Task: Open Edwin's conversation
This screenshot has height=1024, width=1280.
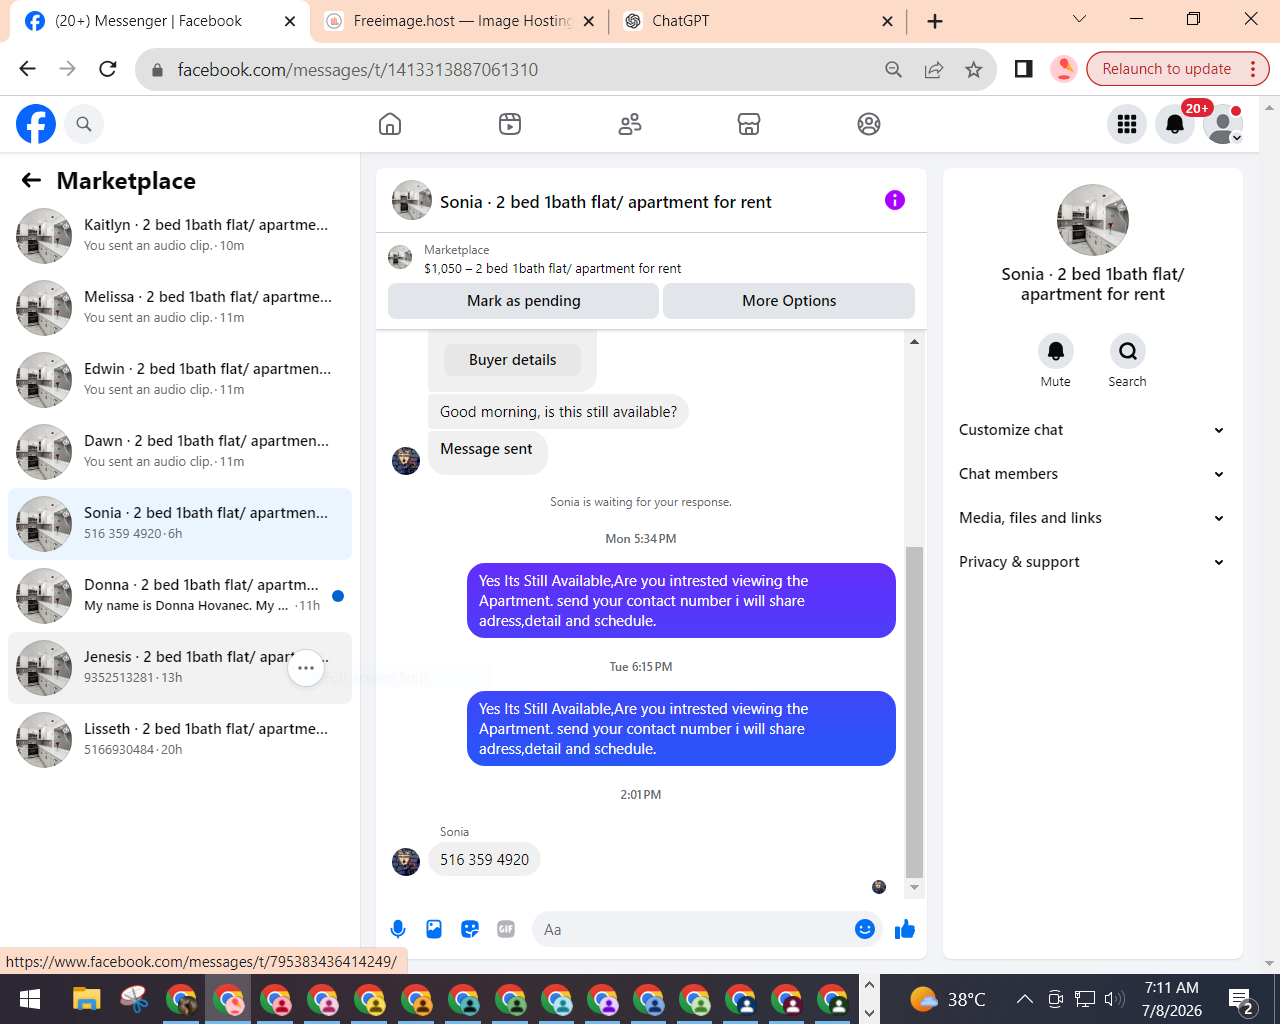Action: [x=180, y=380]
